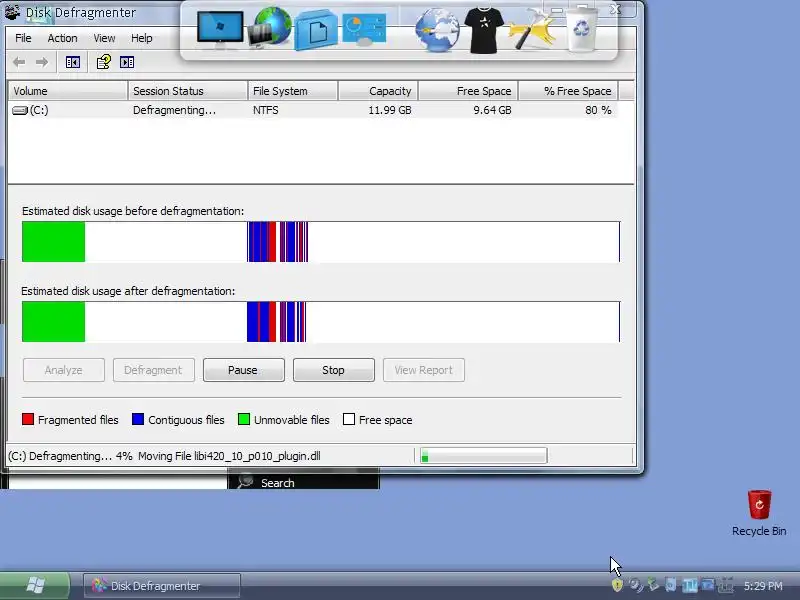800x600 pixels.
Task: Click the C: drive icon in volume list
Action: click(20, 110)
